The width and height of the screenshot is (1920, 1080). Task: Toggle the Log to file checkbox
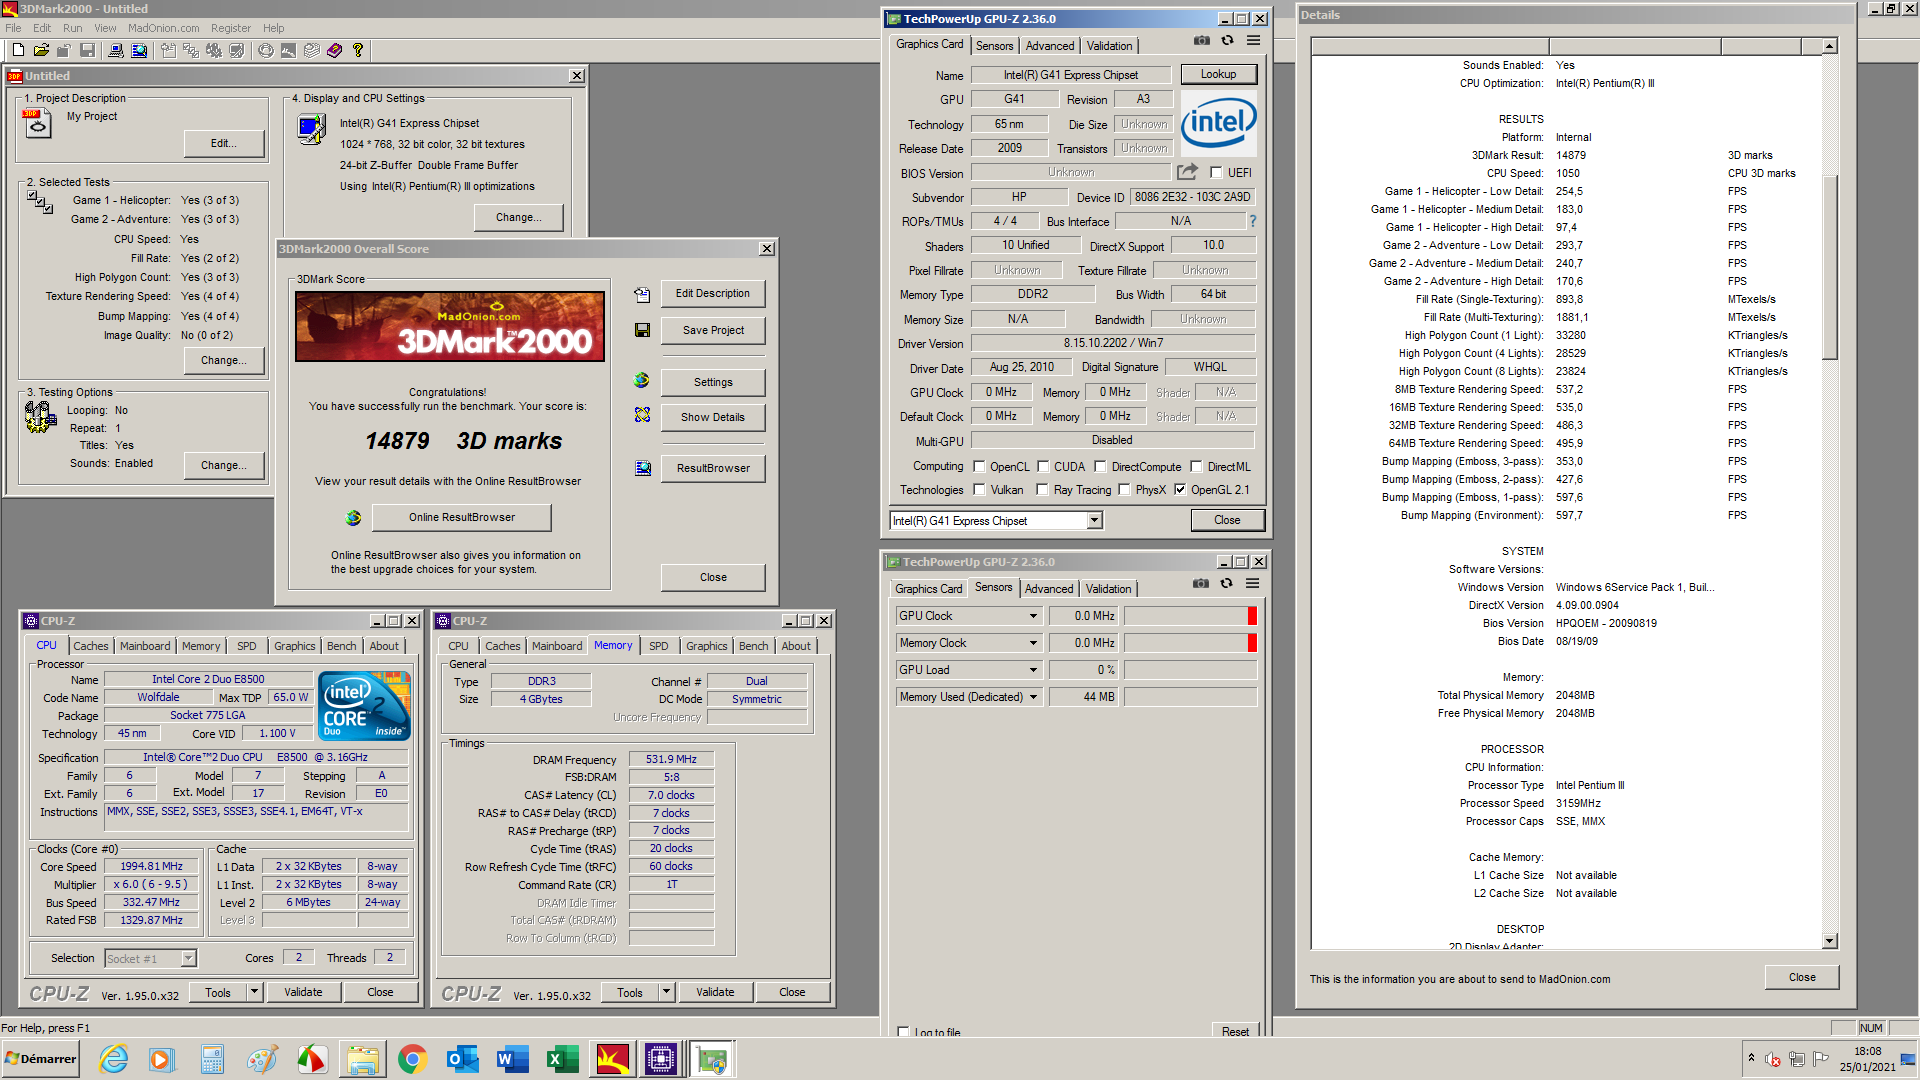coord(904,1032)
